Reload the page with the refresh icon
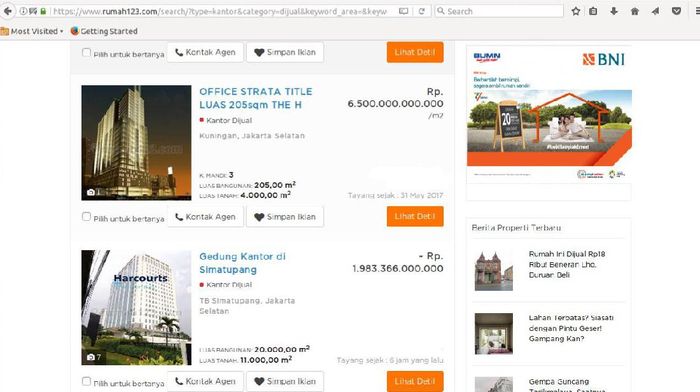Screen dimensions: 700x392 [421, 11]
